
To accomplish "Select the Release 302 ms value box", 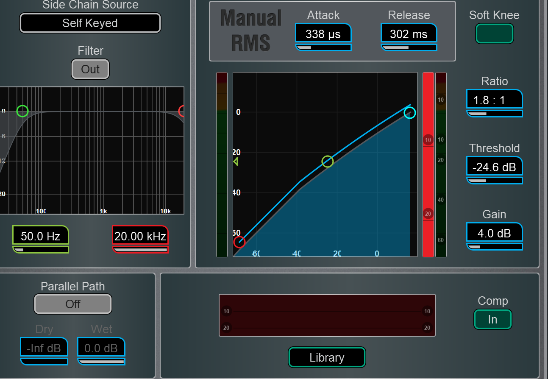I will 409,34.
